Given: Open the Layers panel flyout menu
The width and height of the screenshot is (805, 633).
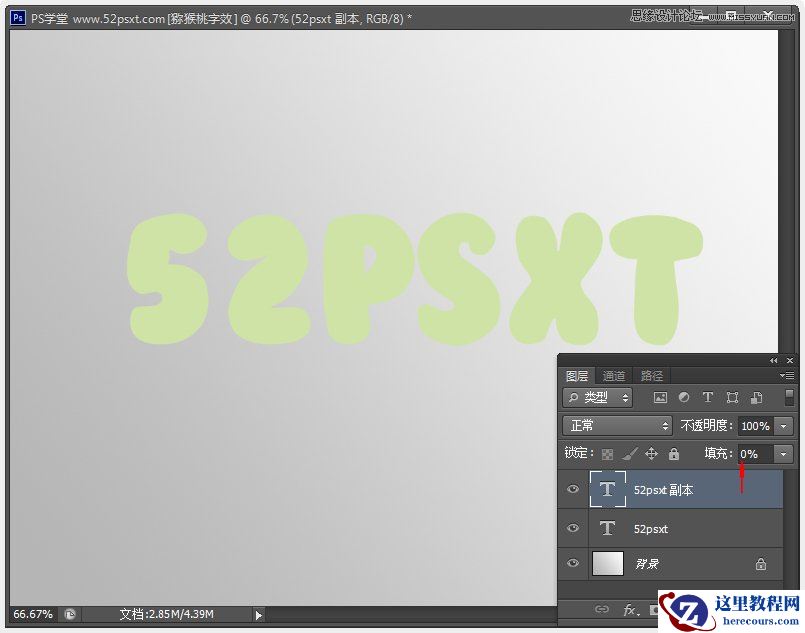Looking at the screenshot, I should click(x=787, y=375).
